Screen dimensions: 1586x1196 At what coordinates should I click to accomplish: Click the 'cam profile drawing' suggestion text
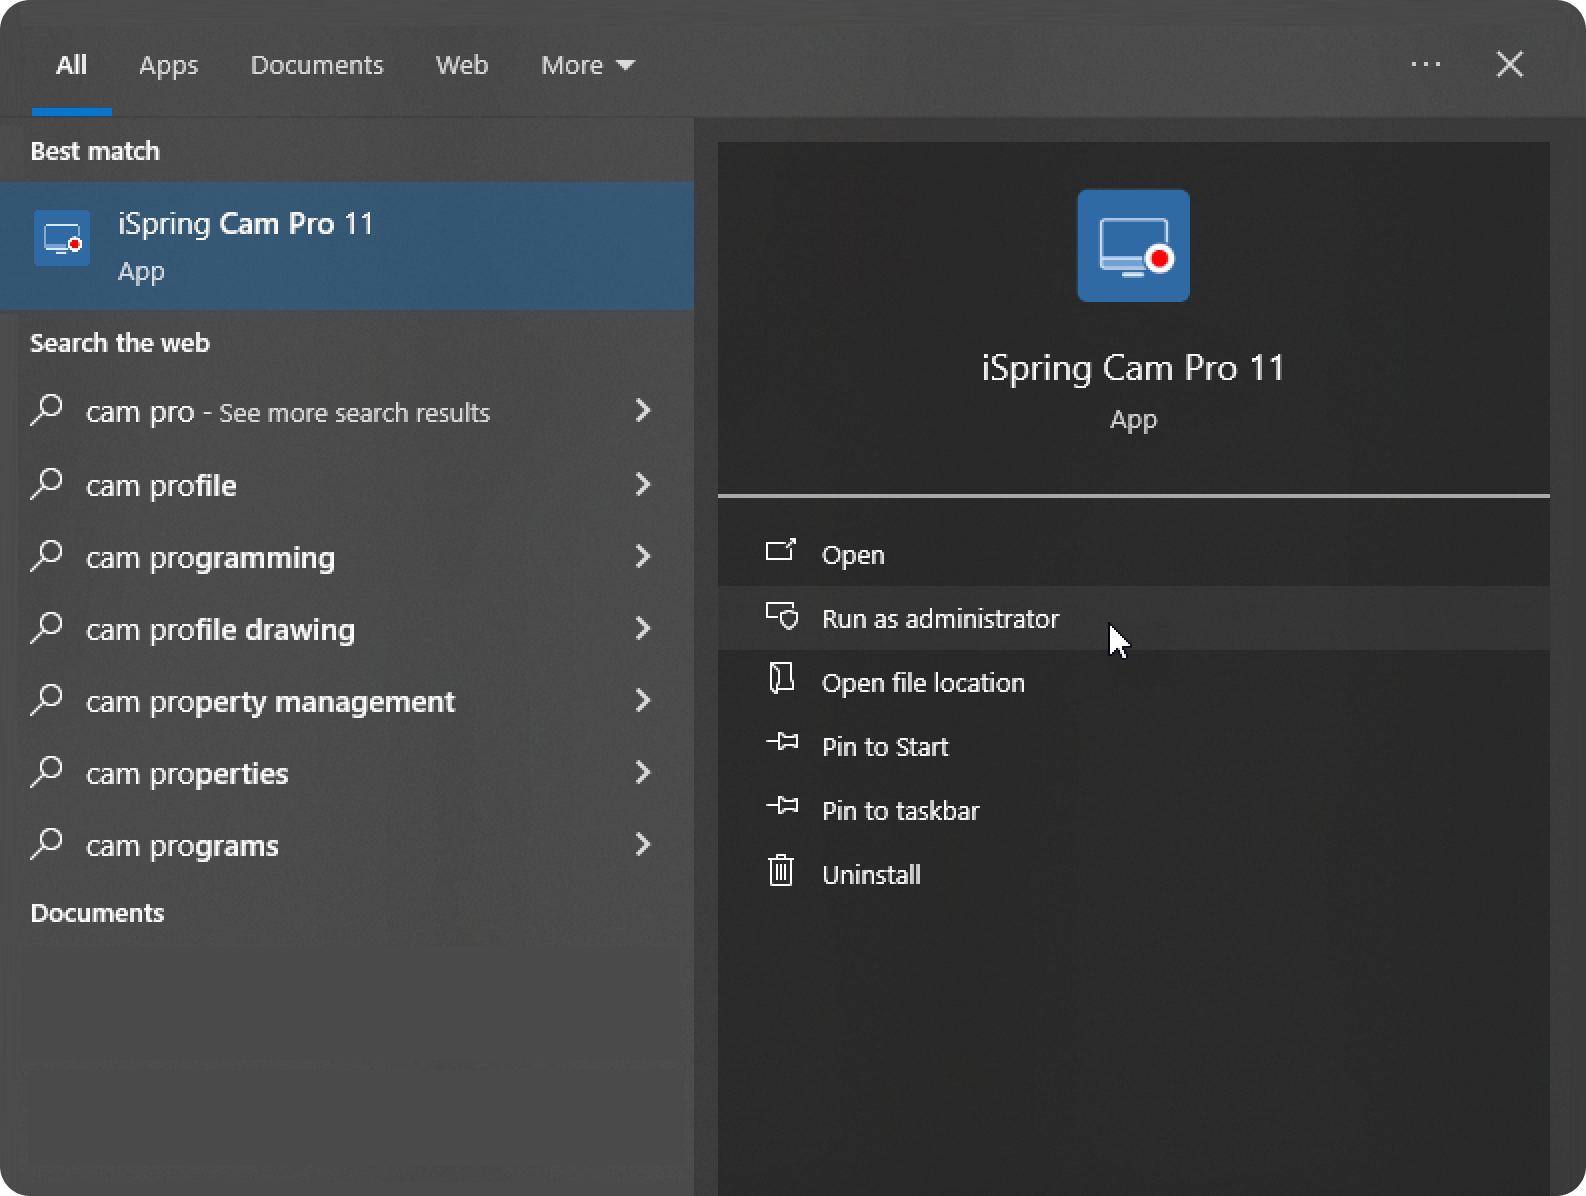tap(220, 629)
